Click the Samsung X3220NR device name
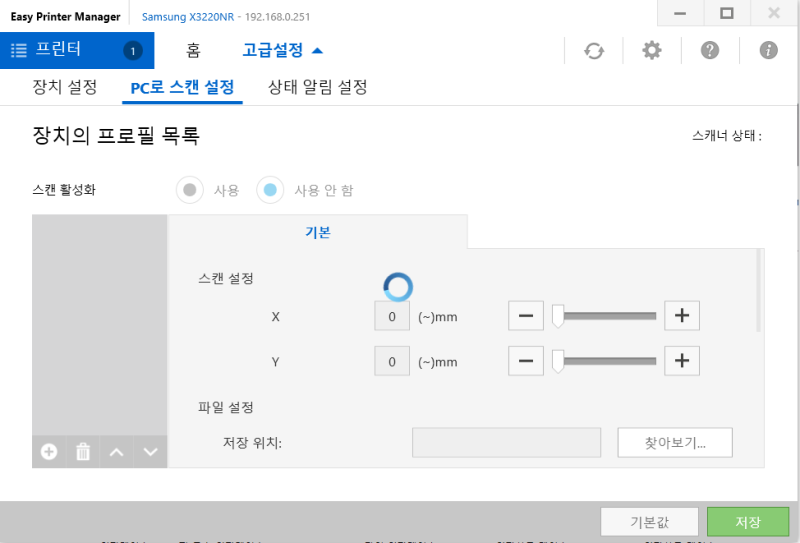The image size is (800, 543). [188, 17]
